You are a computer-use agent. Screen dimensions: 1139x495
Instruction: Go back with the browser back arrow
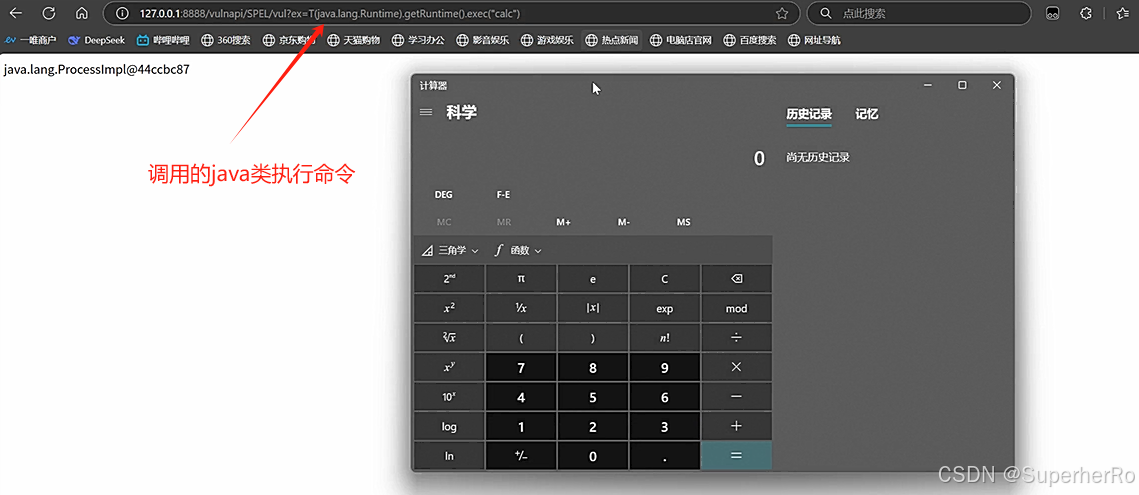point(15,13)
